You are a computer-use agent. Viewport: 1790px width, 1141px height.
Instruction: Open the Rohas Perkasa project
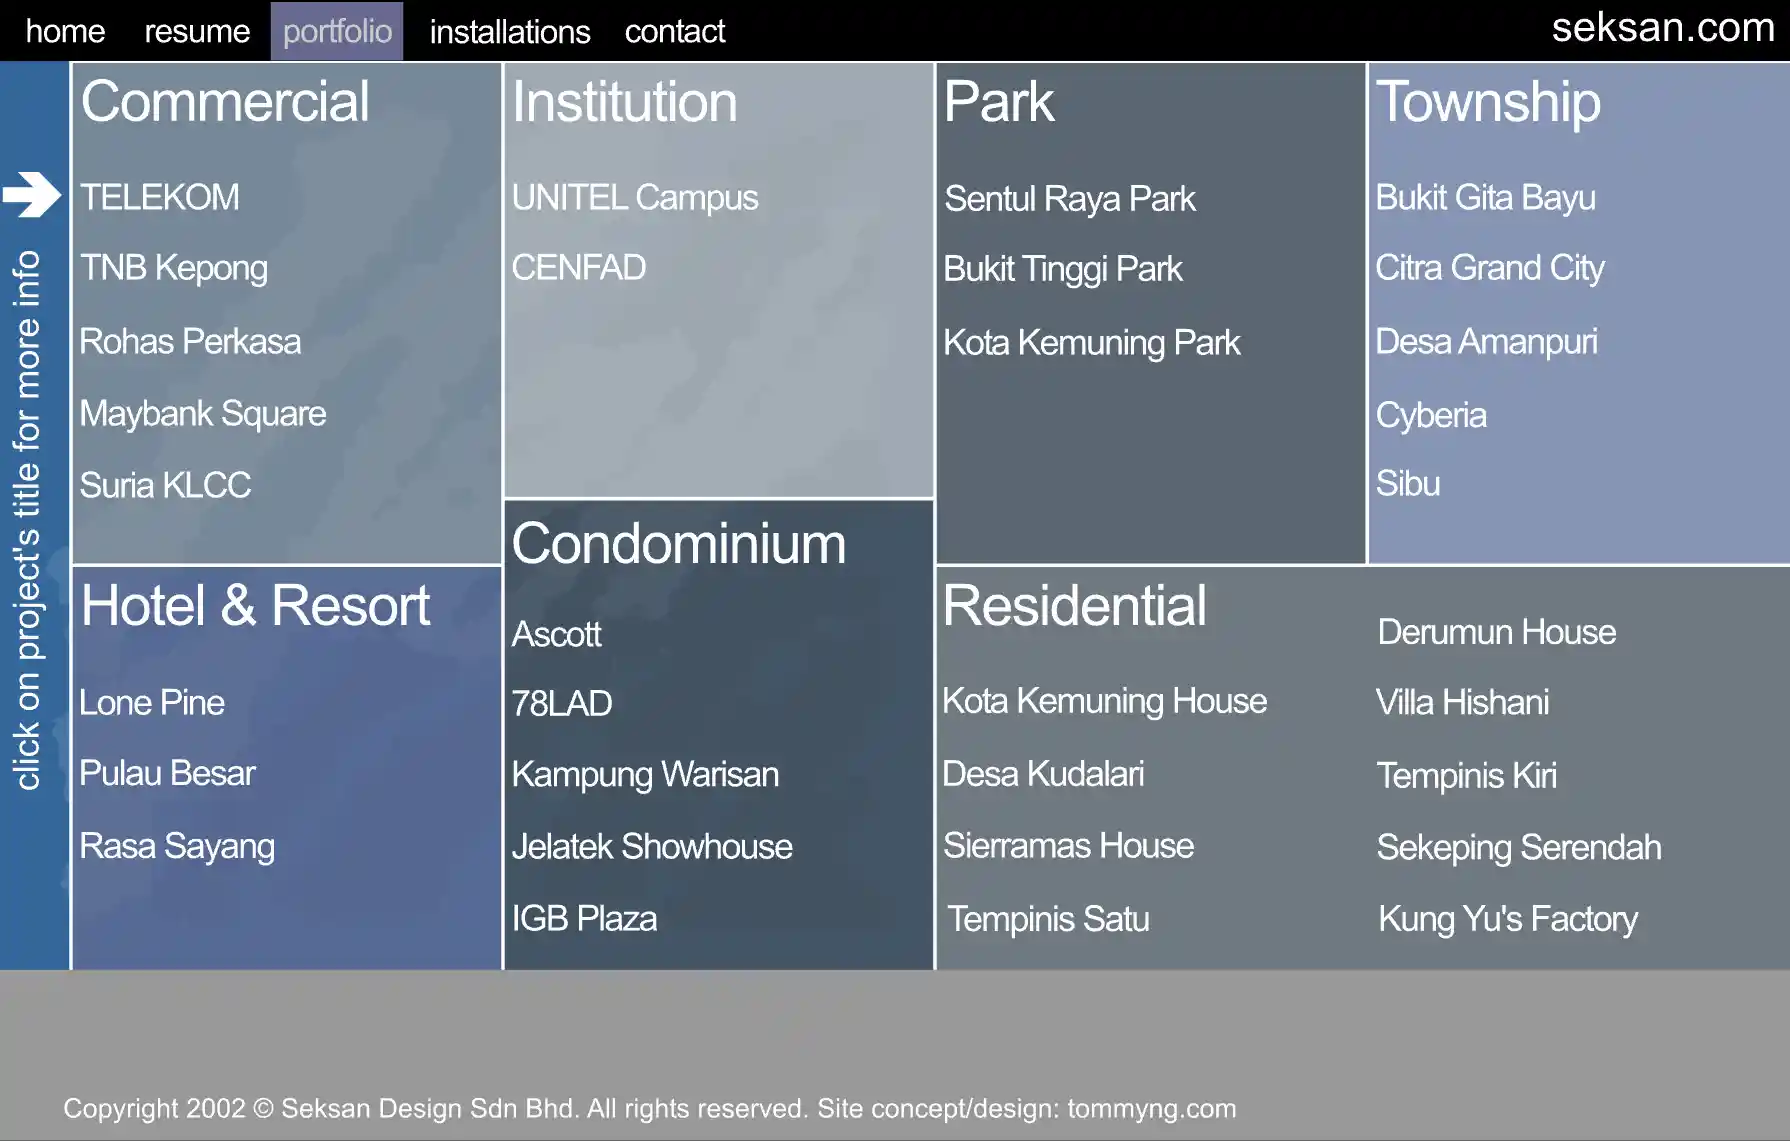click(x=190, y=341)
